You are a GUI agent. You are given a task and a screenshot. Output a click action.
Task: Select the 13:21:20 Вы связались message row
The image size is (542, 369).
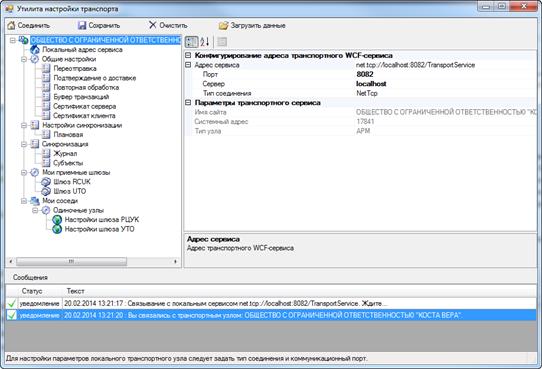click(x=271, y=315)
